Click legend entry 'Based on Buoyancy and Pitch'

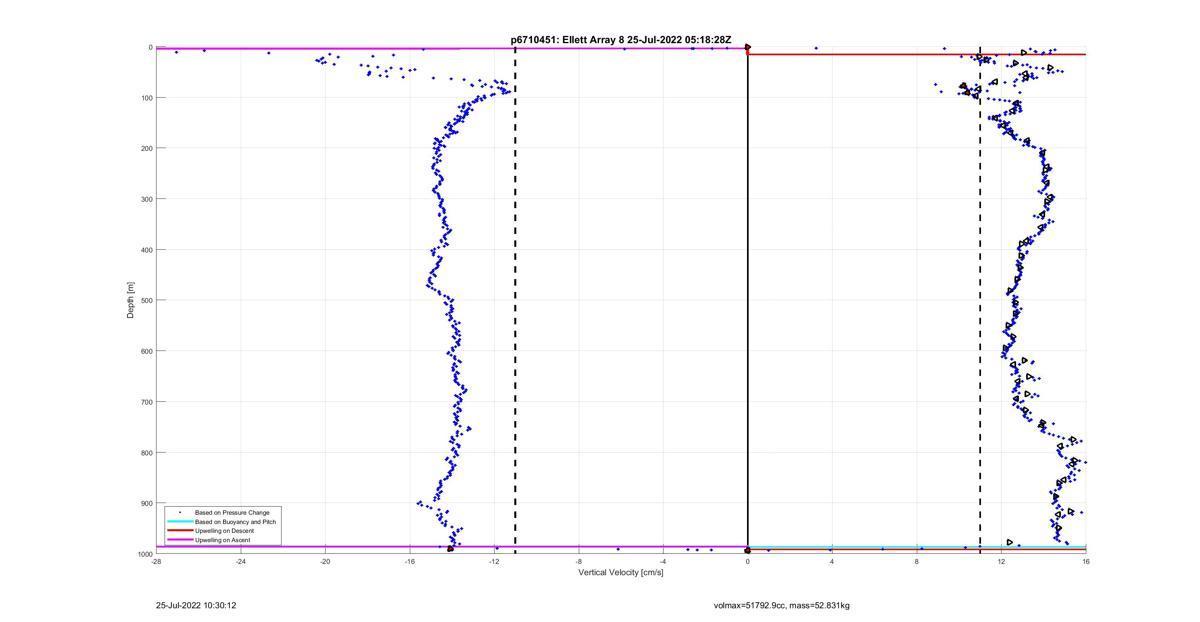click(x=236, y=522)
